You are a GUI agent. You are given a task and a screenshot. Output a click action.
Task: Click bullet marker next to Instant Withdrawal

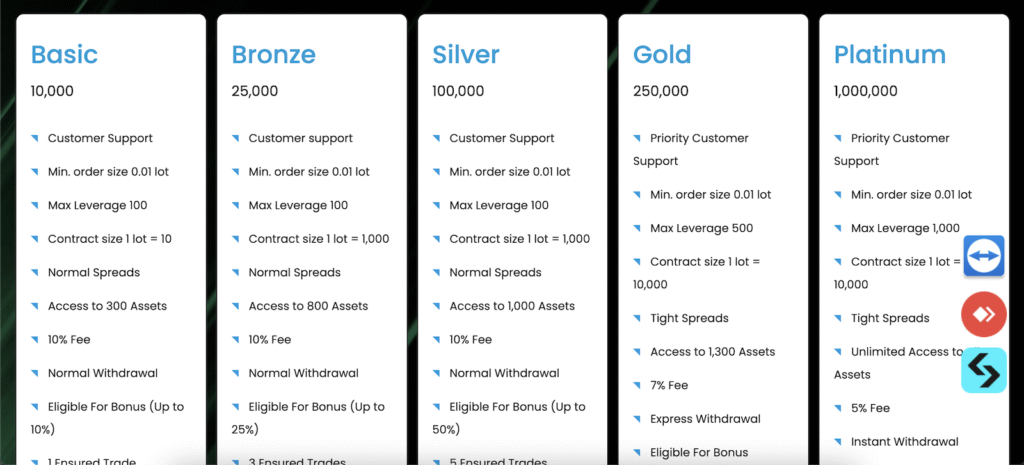click(x=839, y=441)
